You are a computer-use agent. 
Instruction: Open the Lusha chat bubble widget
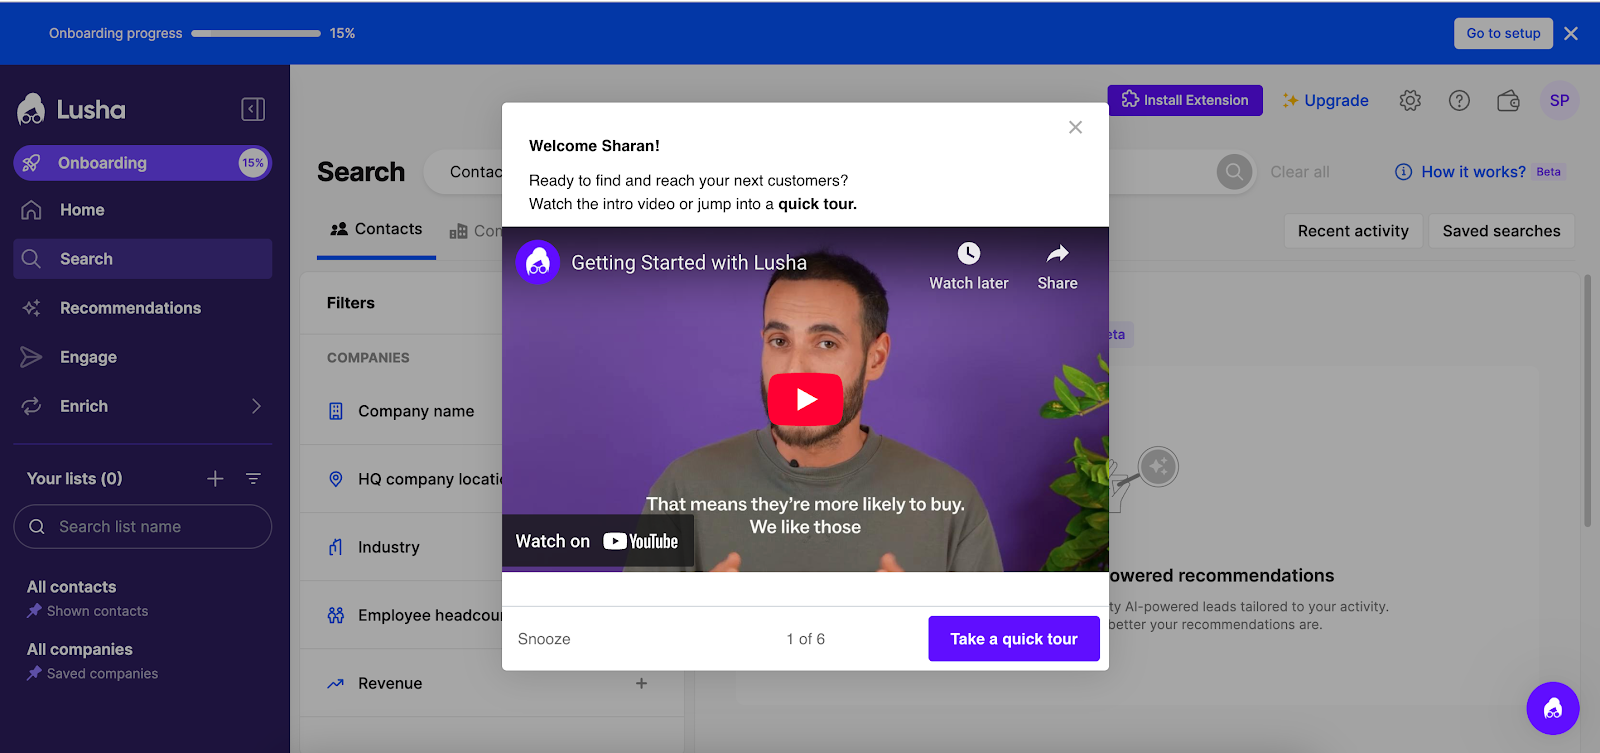click(1553, 708)
